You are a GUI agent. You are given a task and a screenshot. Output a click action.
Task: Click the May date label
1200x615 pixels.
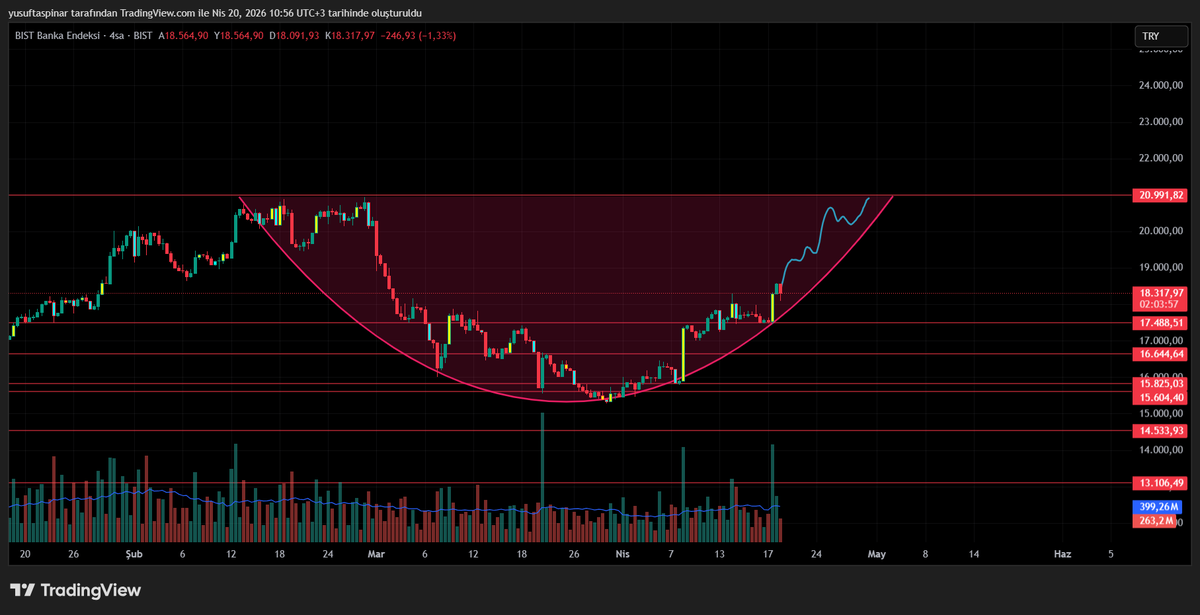click(876, 553)
